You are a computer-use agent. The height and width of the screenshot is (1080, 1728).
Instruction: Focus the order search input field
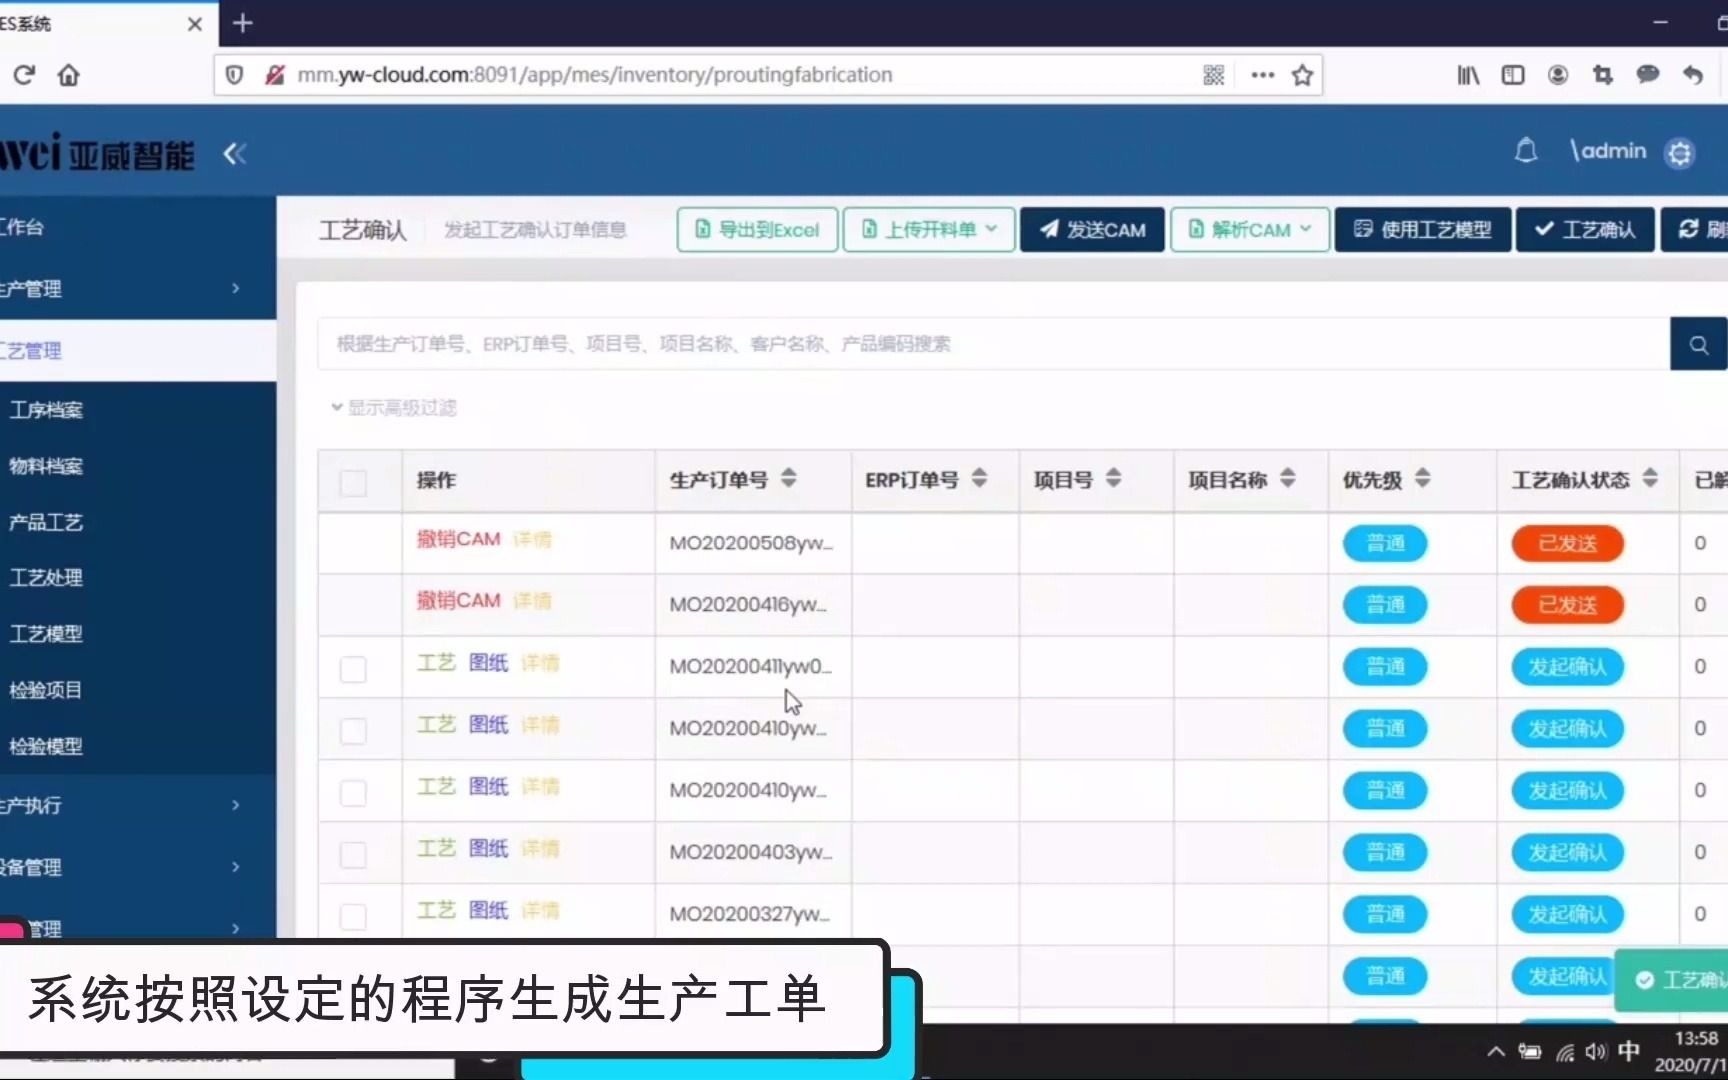coord(994,344)
